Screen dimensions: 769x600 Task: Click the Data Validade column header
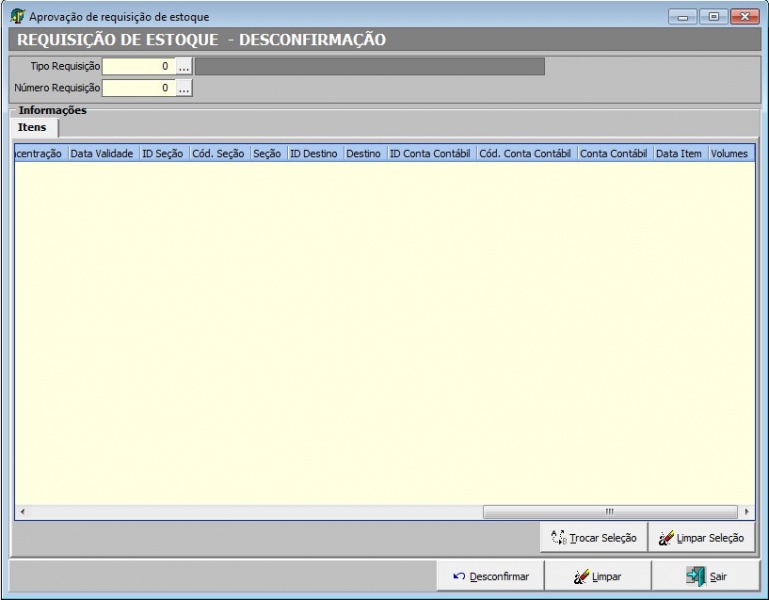click(102, 154)
